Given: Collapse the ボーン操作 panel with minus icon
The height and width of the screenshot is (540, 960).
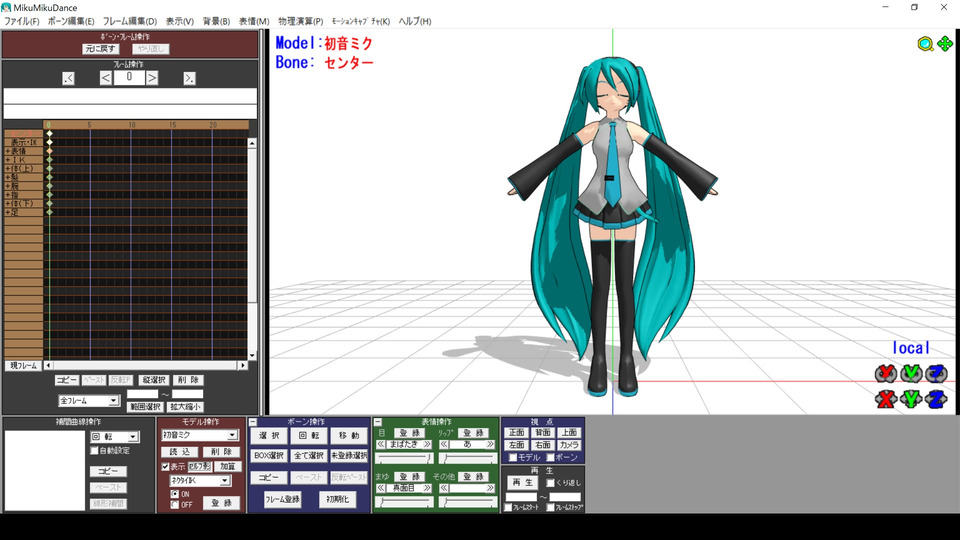Looking at the screenshot, I should tap(253, 422).
